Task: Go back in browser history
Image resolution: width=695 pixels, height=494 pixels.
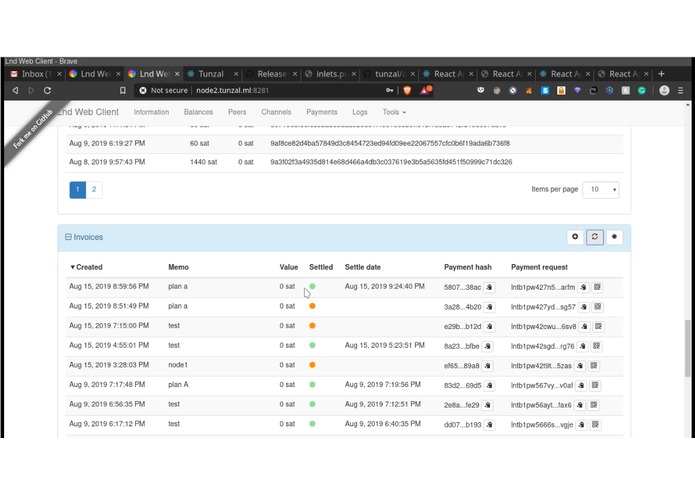Action: 16,90
